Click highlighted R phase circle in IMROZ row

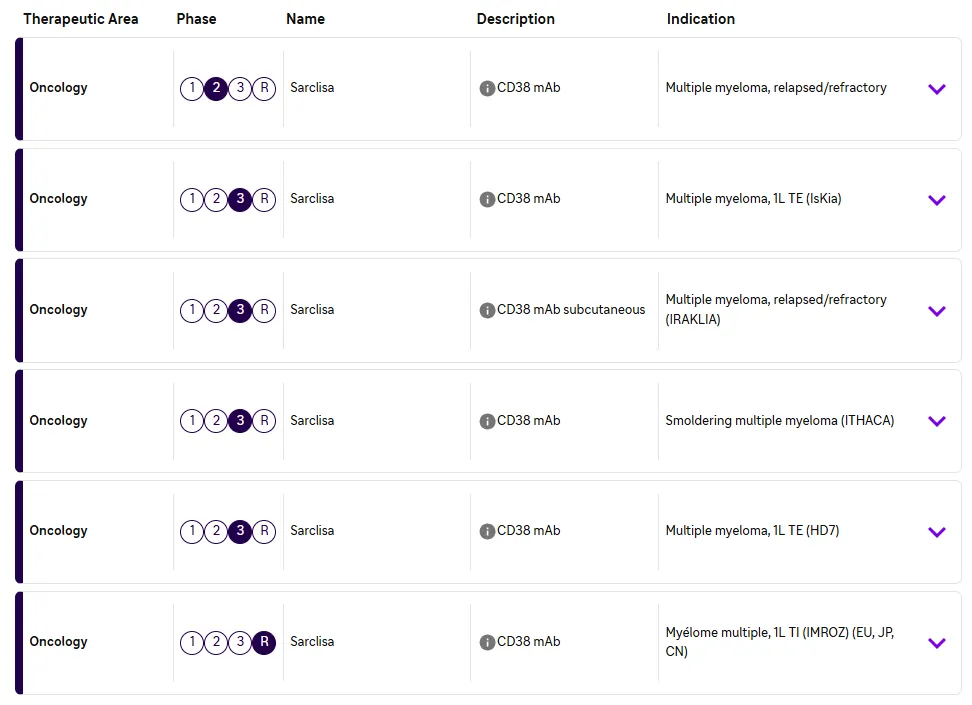coord(264,642)
